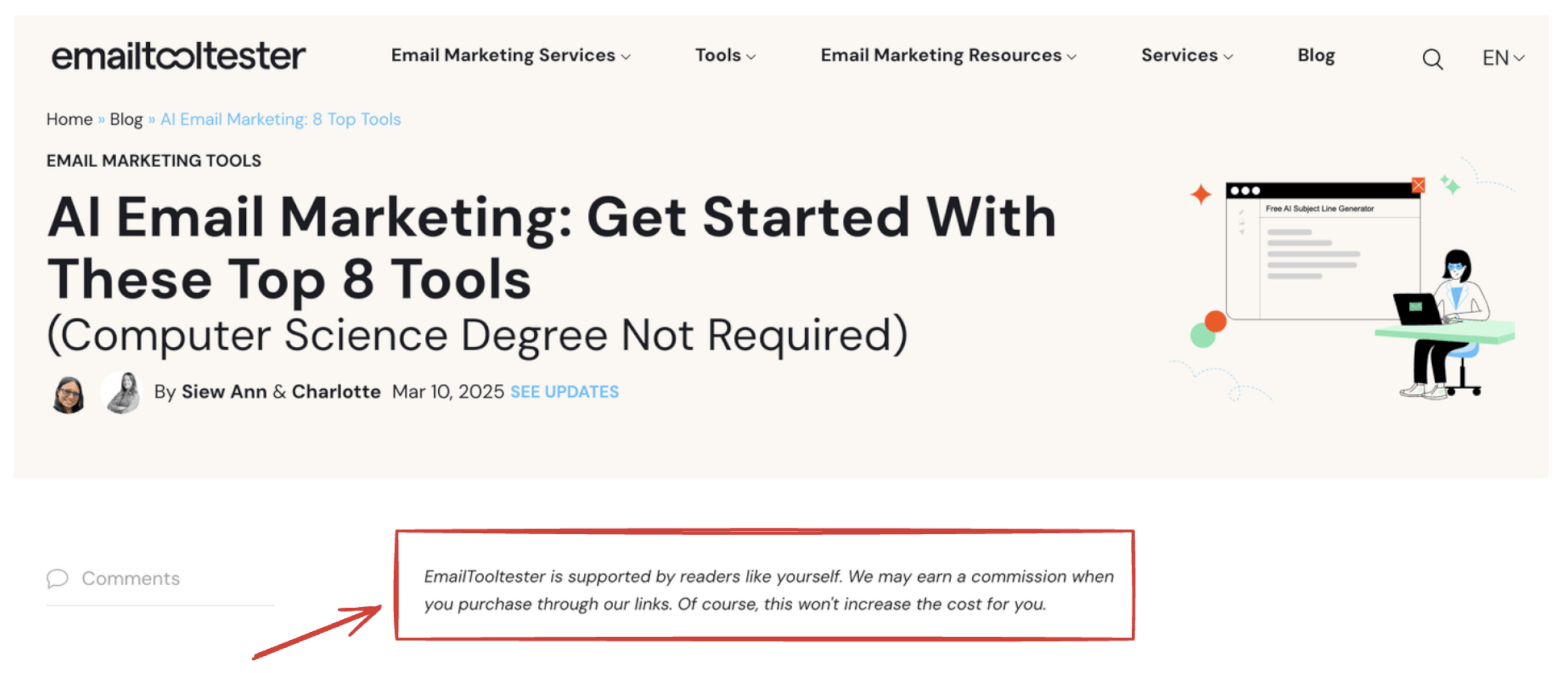
Task: Open comments via speech bubble icon
Action: (58, 578)
